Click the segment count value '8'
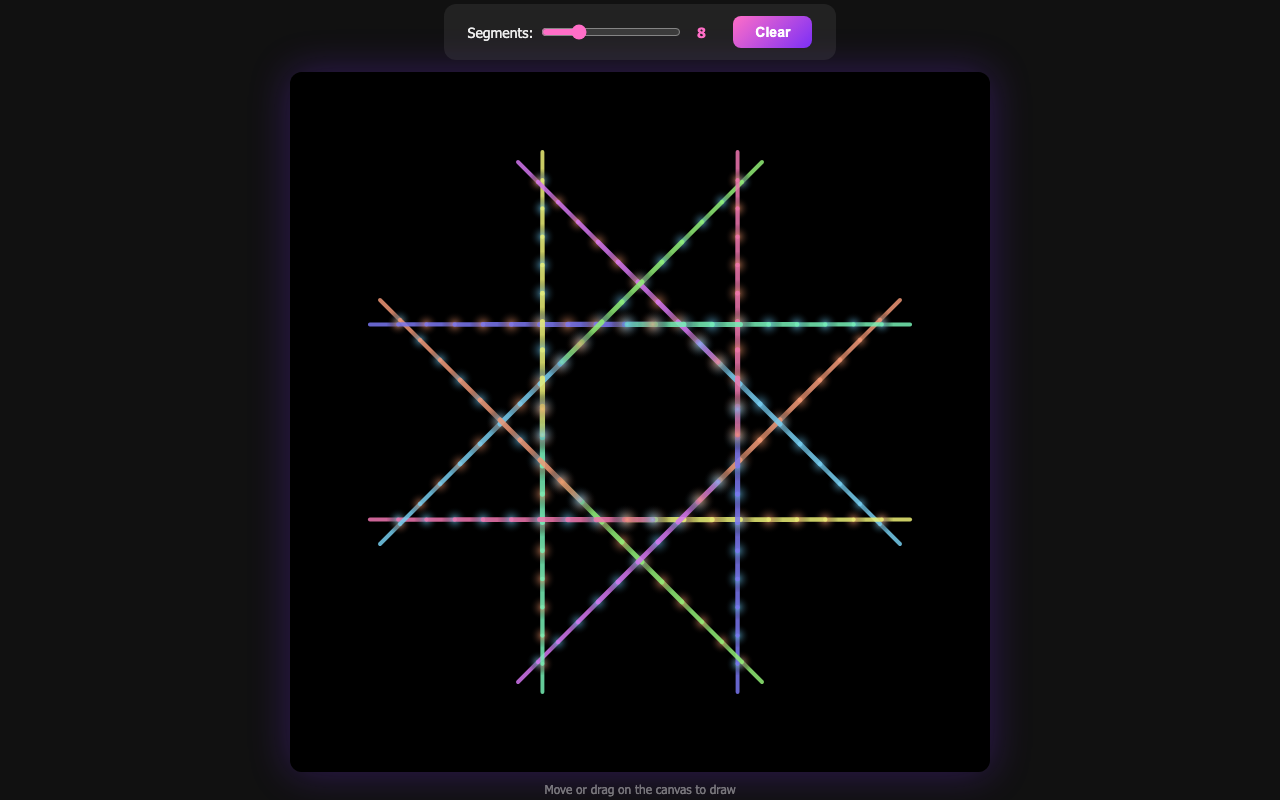The width and height of the screenshot is (1280, 800). tap(701, 33)
